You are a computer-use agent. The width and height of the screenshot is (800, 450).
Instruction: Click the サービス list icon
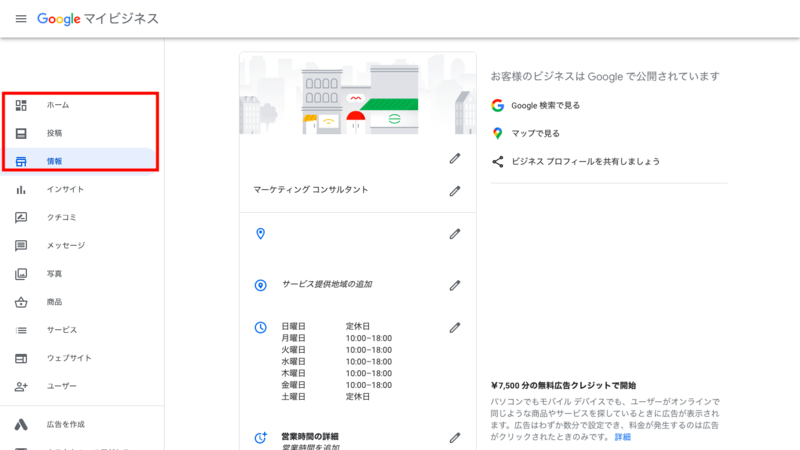coord(21,330)
